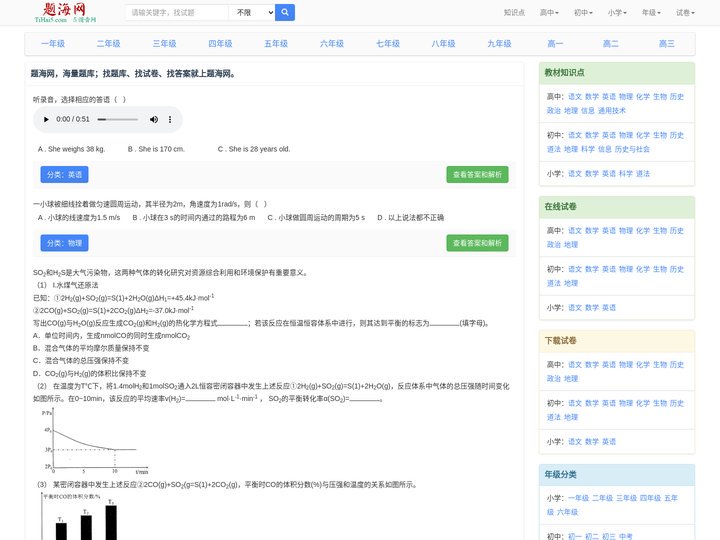
Task: Select the 五年级 grade tab
Action: [x=276, y=44]
